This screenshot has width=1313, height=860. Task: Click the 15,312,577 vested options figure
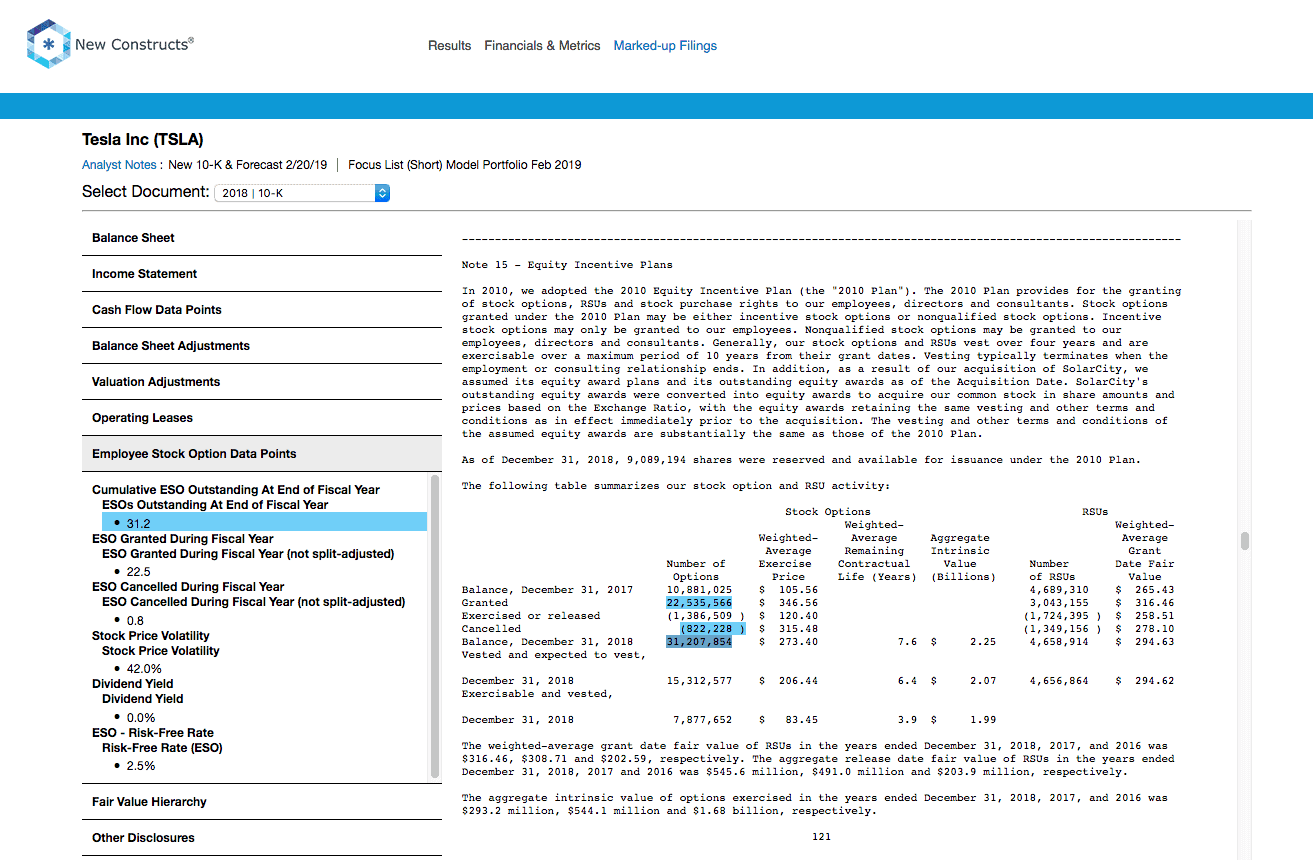click(x=699, y=681)
